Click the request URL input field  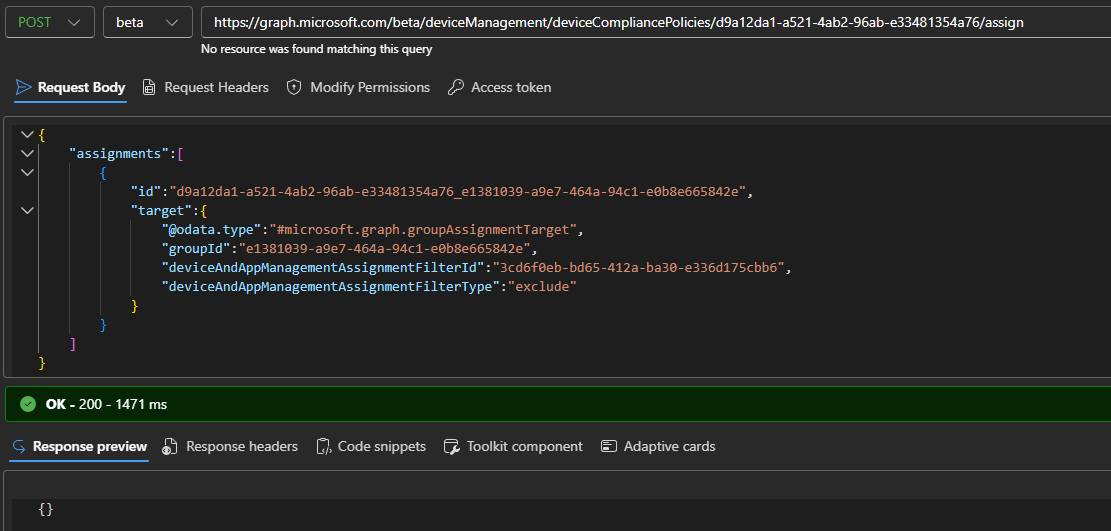click(655, 22)
